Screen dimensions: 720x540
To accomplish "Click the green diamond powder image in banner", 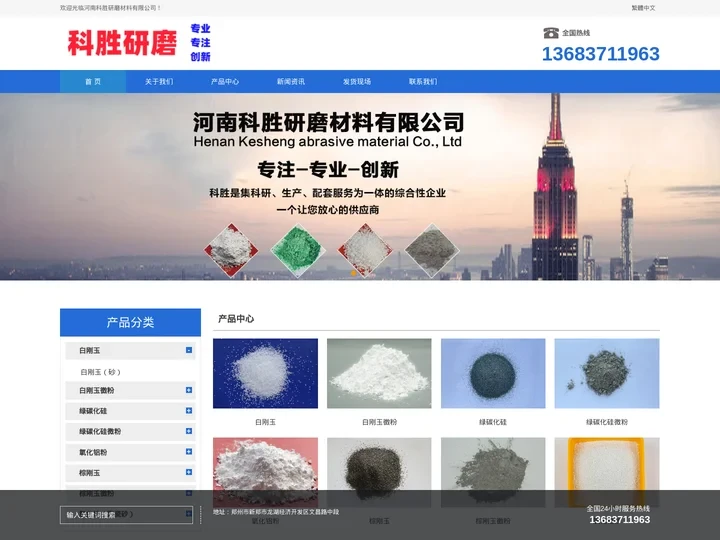I will click(298, 250).
